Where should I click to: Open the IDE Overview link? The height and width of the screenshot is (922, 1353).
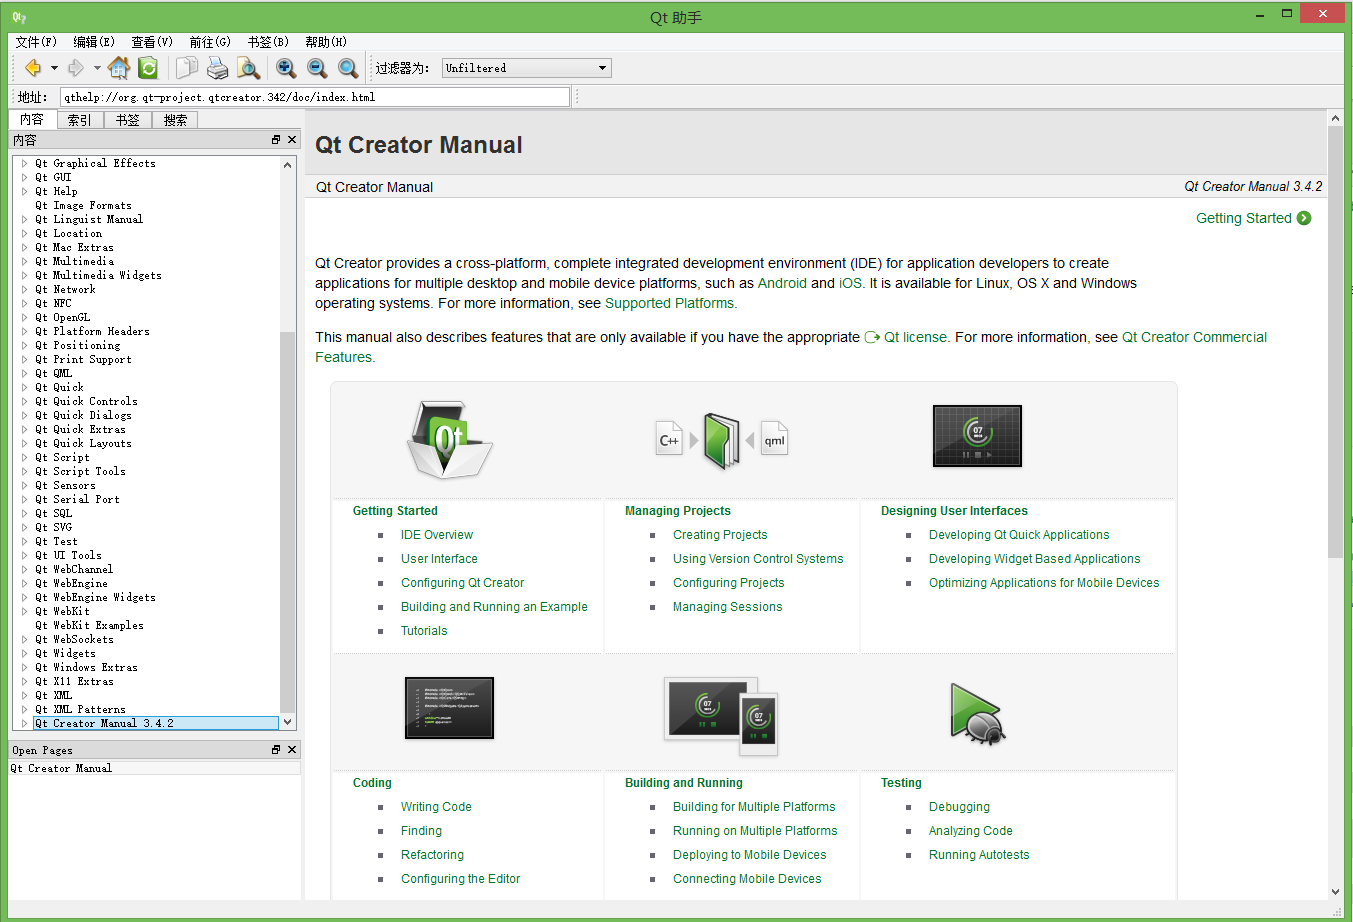[437, 535]
